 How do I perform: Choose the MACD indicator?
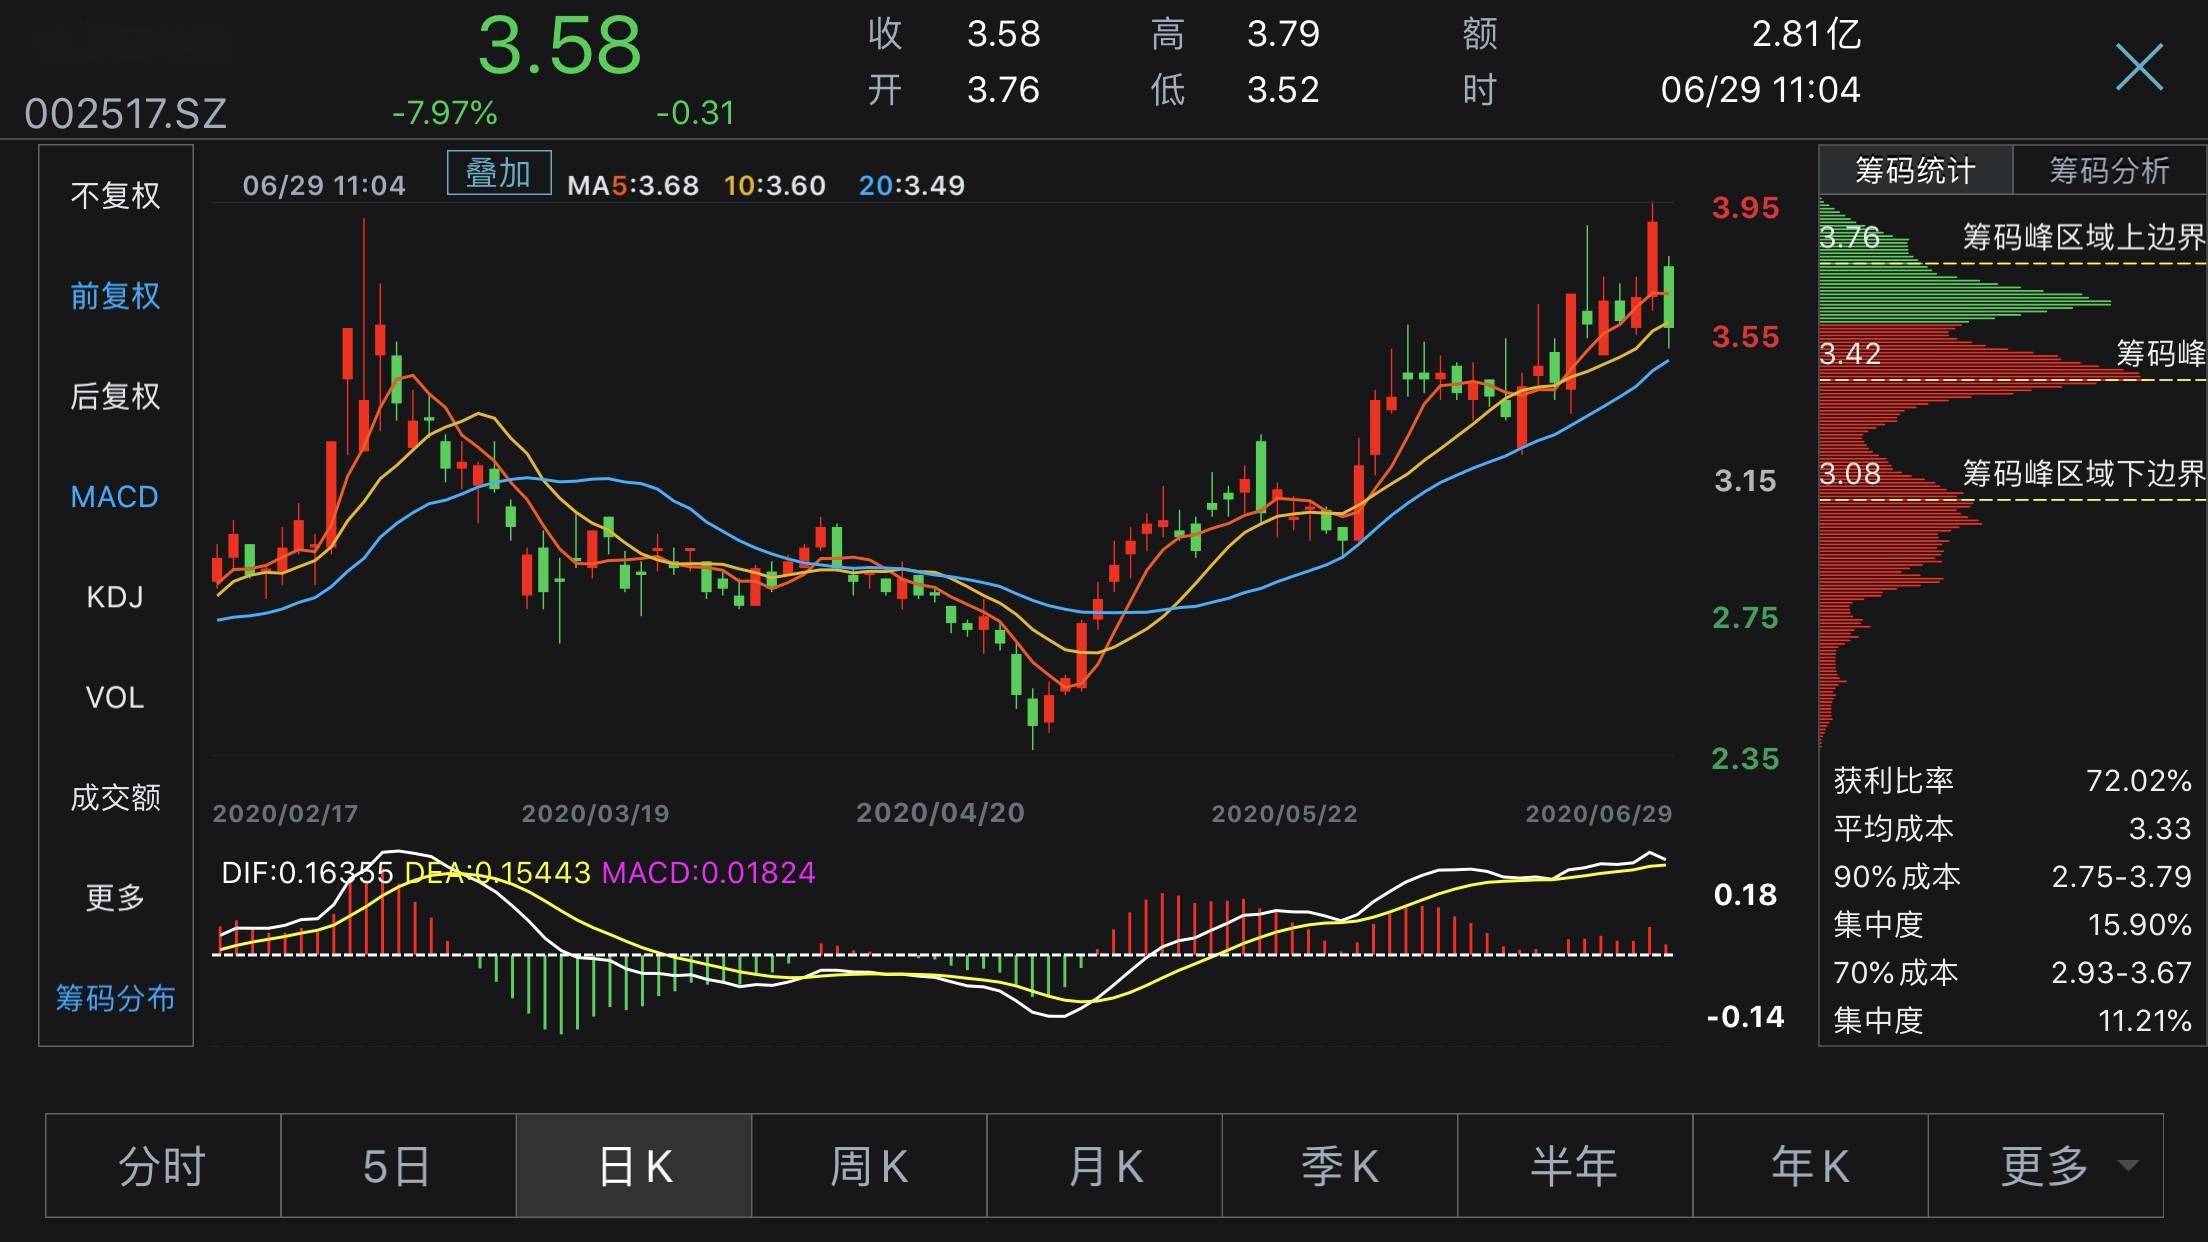click(115, 497)
